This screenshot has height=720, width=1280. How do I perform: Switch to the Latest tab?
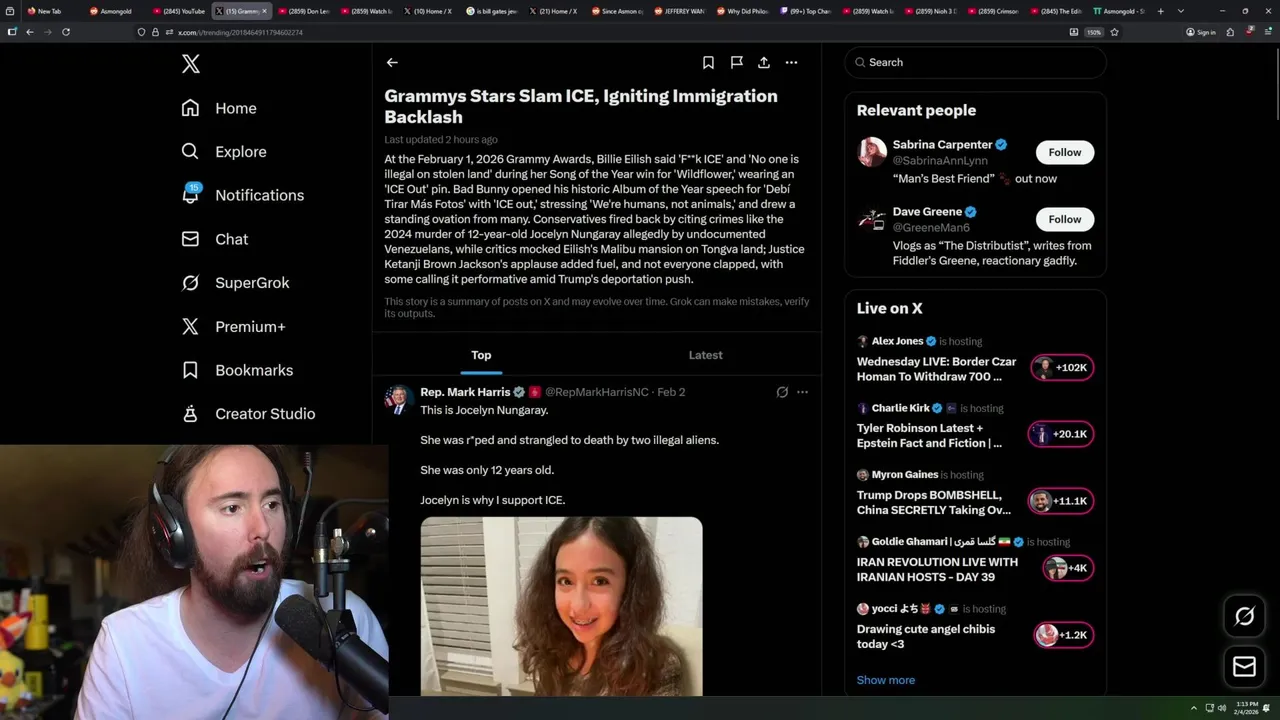[705, 355]
